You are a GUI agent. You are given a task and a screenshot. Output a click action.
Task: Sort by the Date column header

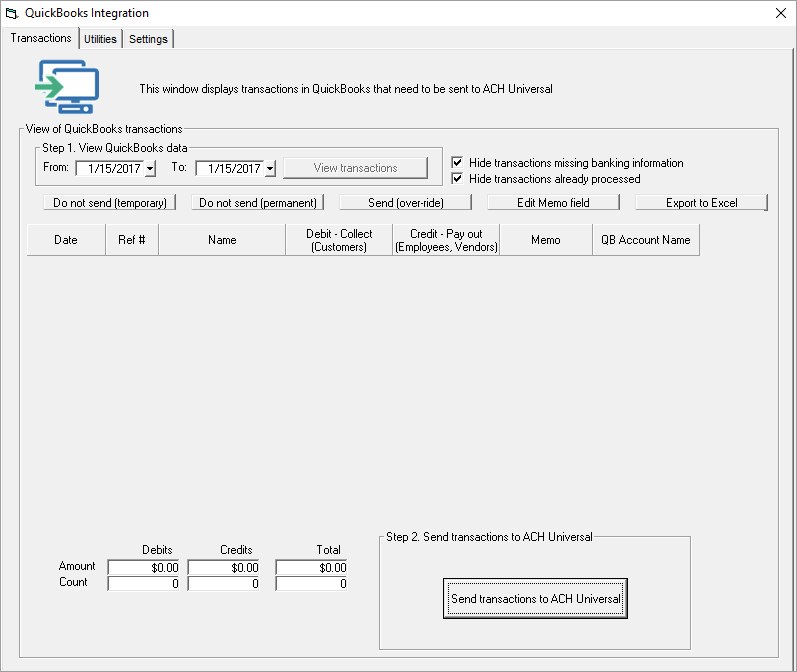(x=66, y=240)
